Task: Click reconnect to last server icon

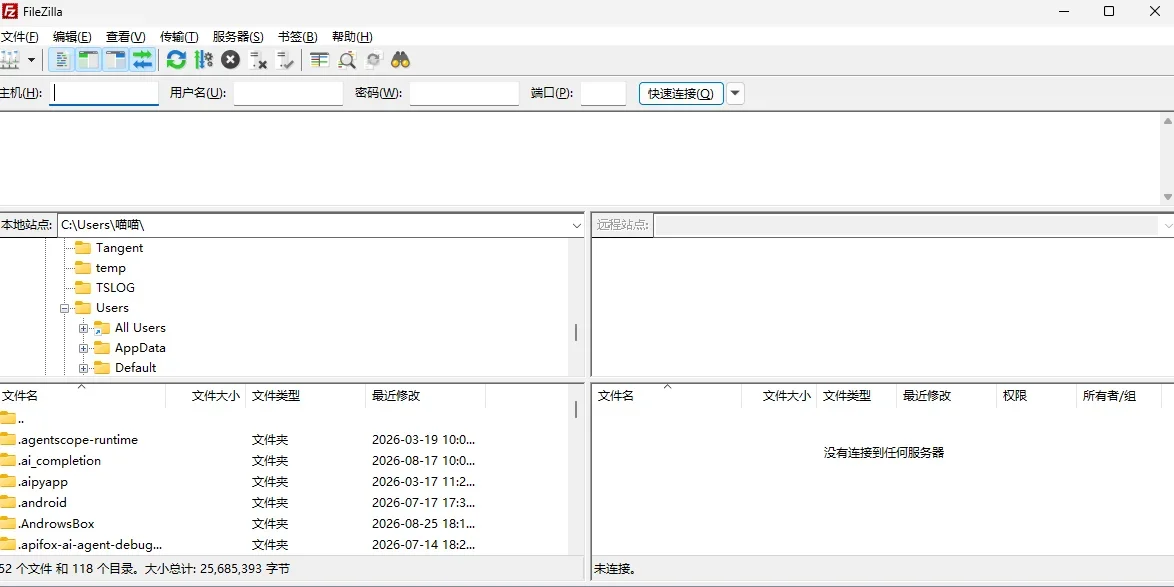Action: 285,60
